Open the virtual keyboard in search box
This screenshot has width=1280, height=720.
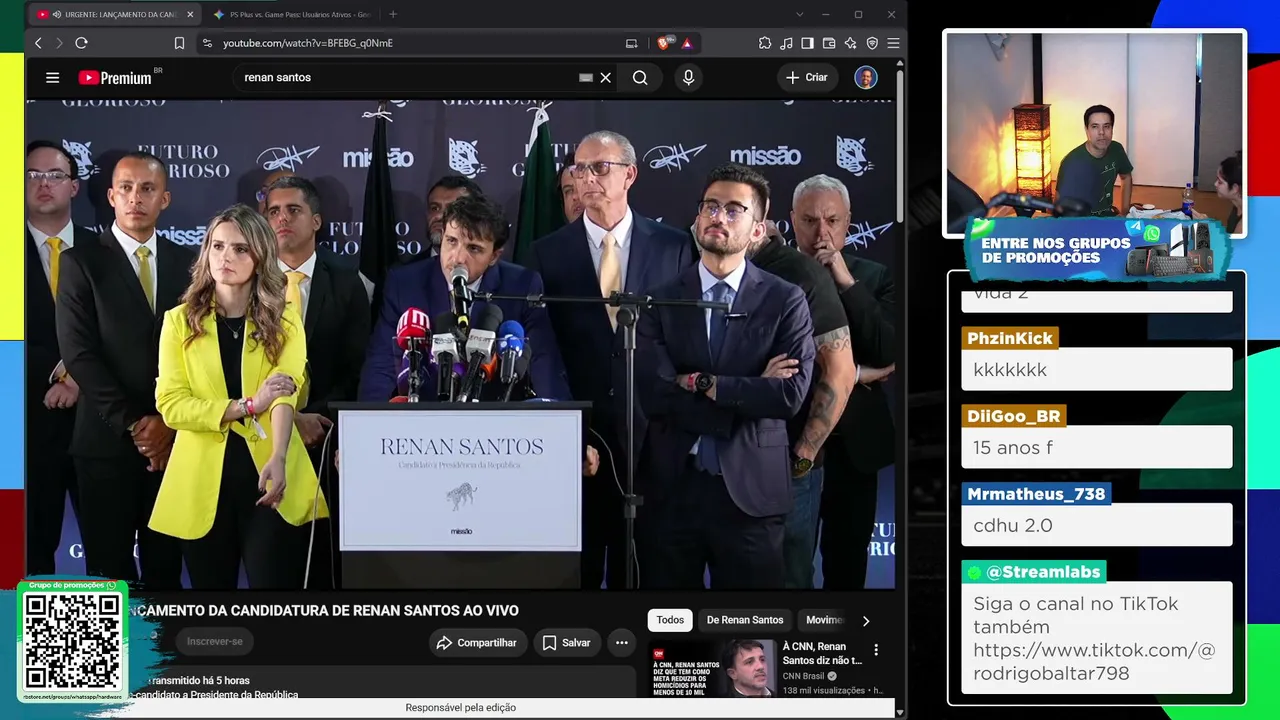(x=586, y=77)
